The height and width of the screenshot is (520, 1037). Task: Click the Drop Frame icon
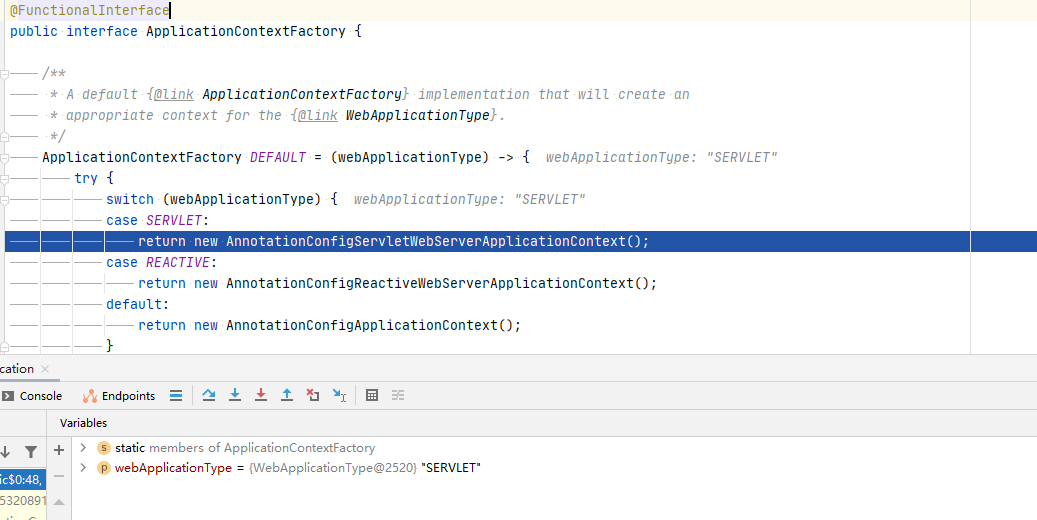click(x=313, y=395)
